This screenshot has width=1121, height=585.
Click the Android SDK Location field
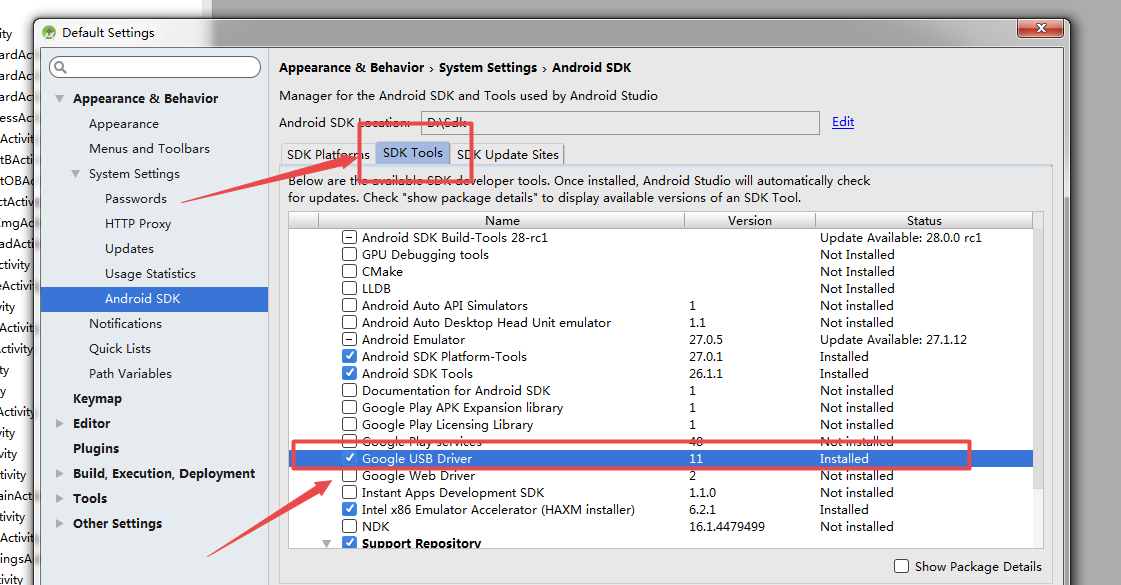620,123
